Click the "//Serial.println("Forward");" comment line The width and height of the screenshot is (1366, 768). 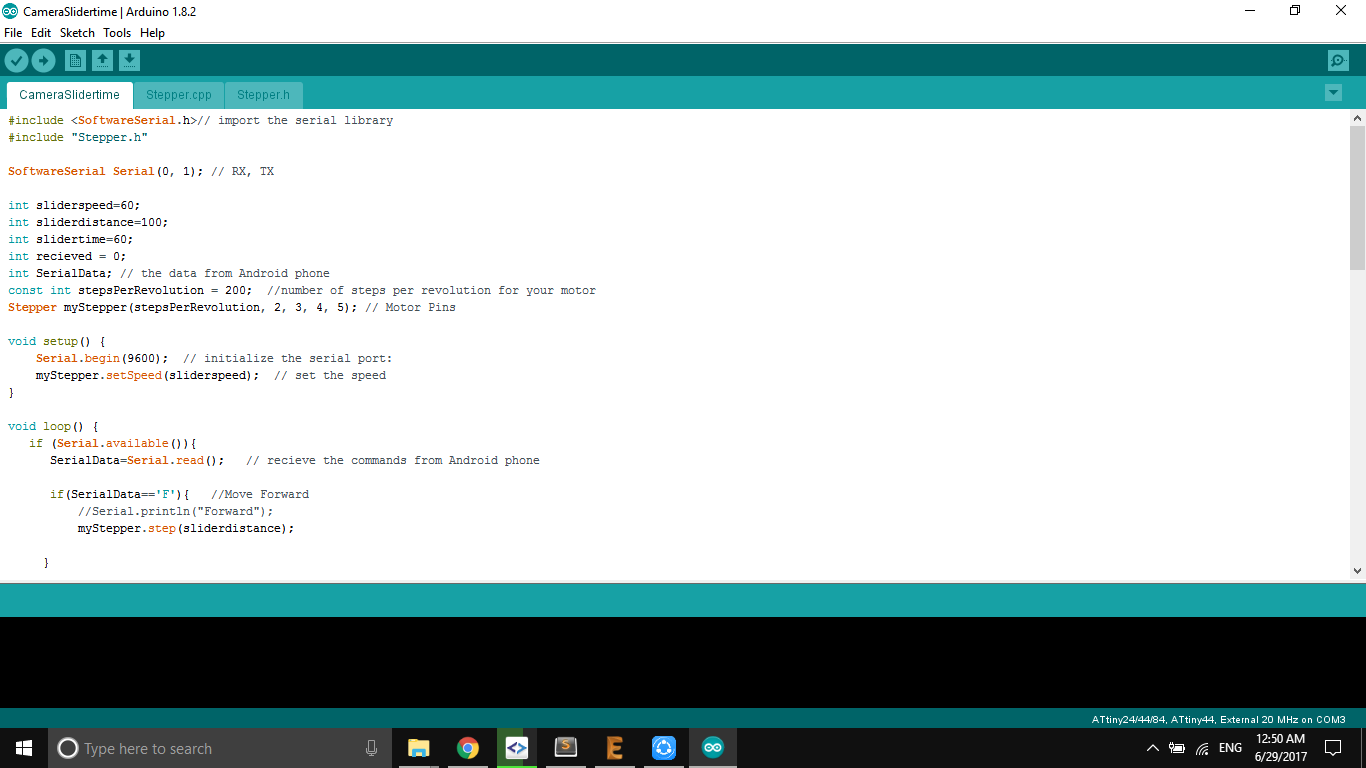(175, 511)
